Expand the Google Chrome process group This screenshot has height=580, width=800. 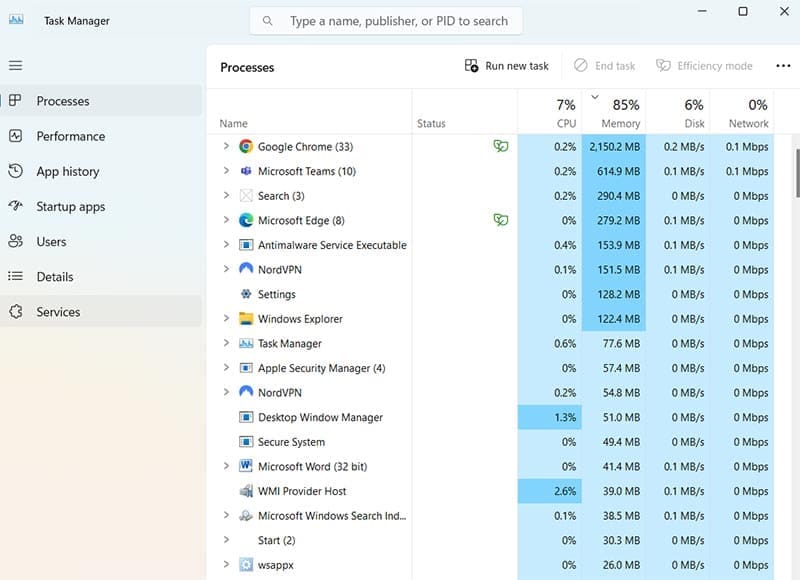pyautogui.click(x=224, y=145)
